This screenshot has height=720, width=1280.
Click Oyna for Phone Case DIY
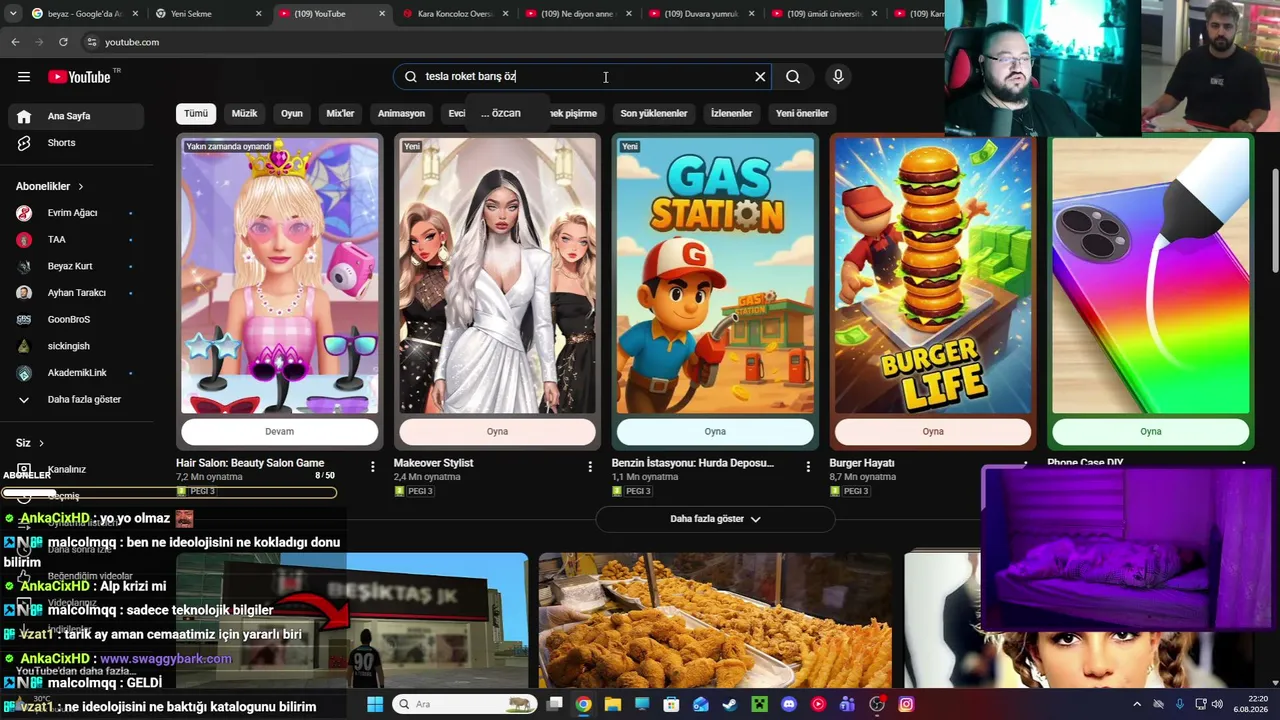point(1151,432)
